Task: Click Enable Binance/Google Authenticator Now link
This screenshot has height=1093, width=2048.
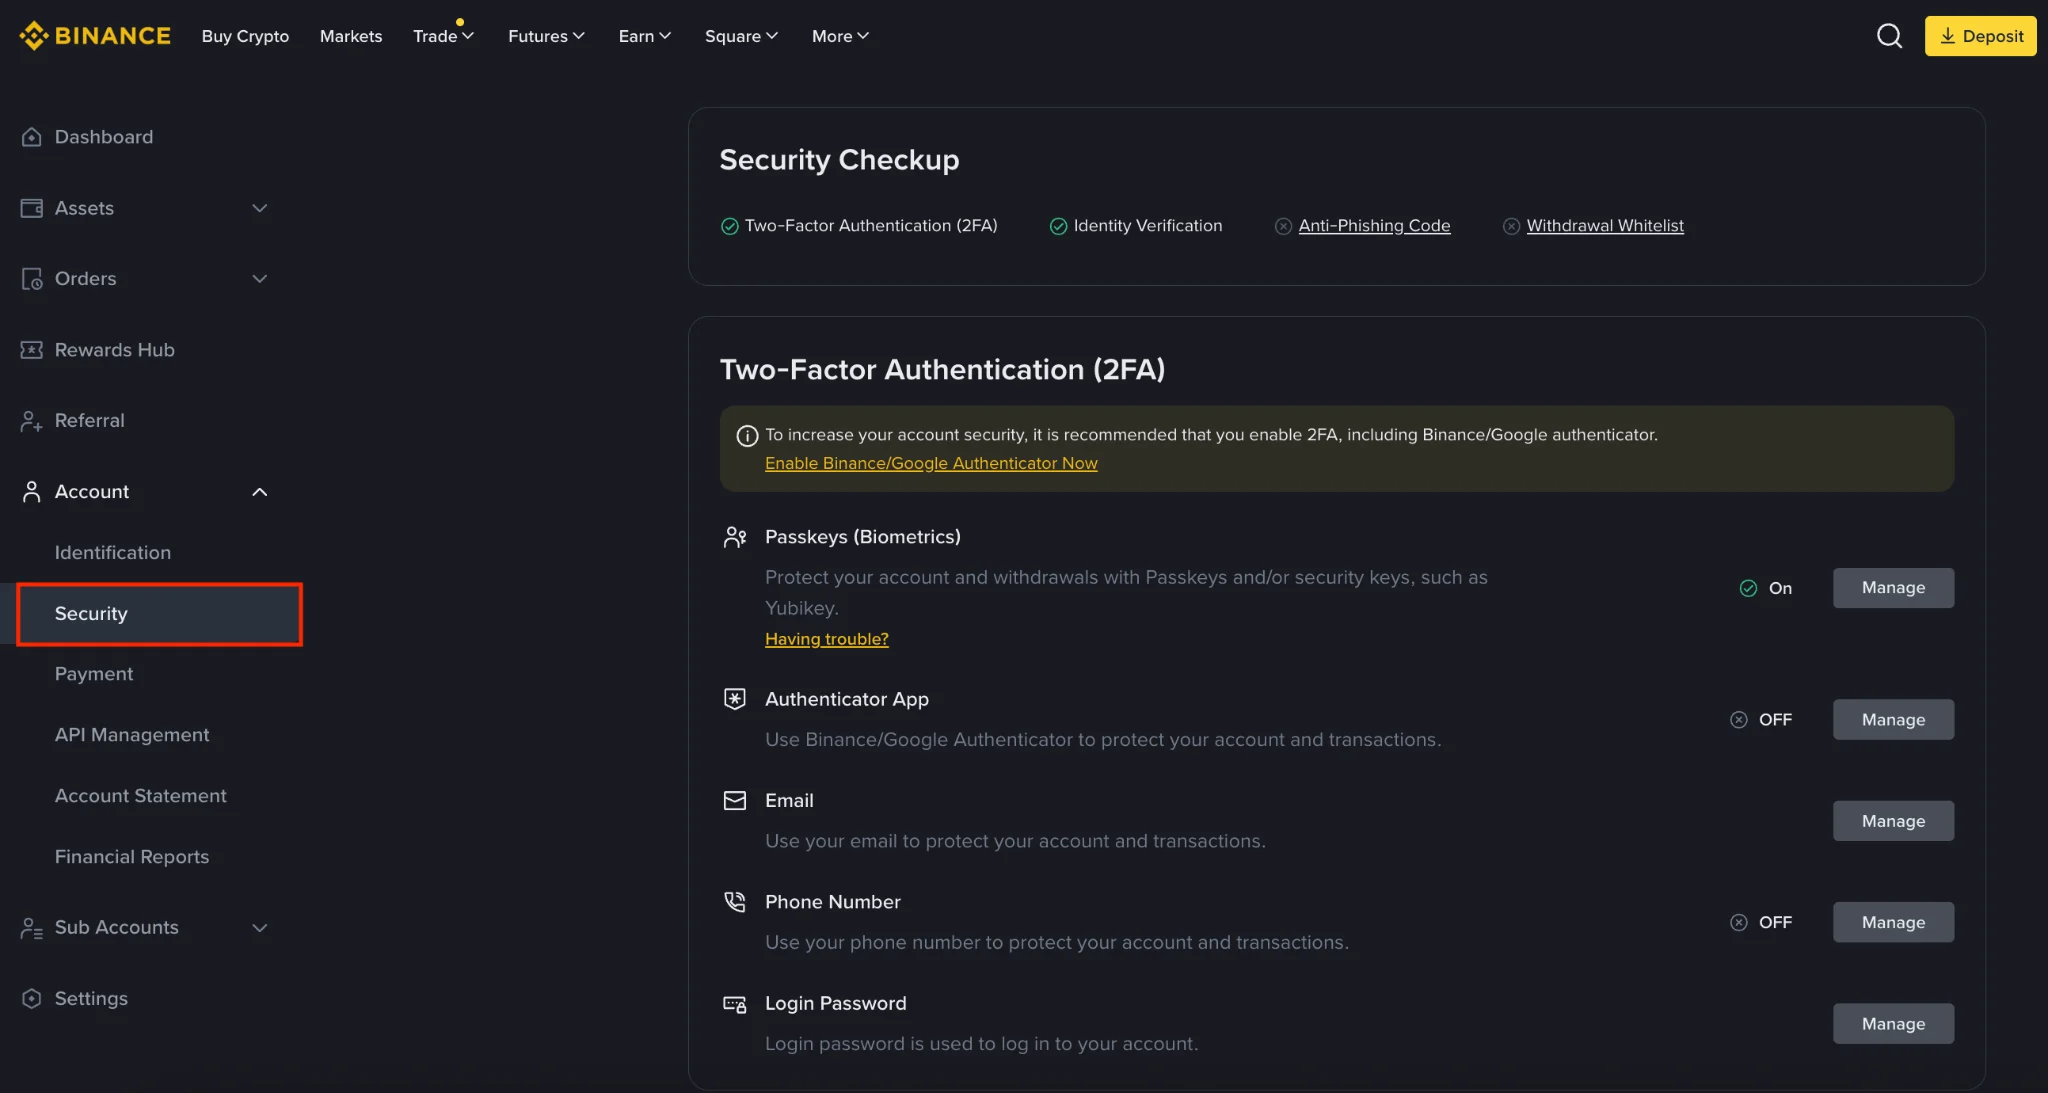Action: click(x=931, y=464)
